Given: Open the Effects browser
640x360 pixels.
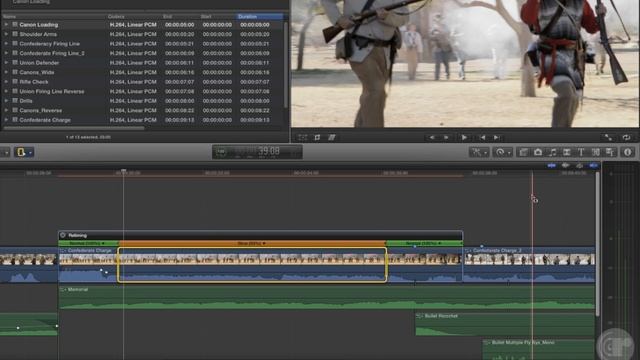Looking at the screenshot, I should tap(523, 152).
